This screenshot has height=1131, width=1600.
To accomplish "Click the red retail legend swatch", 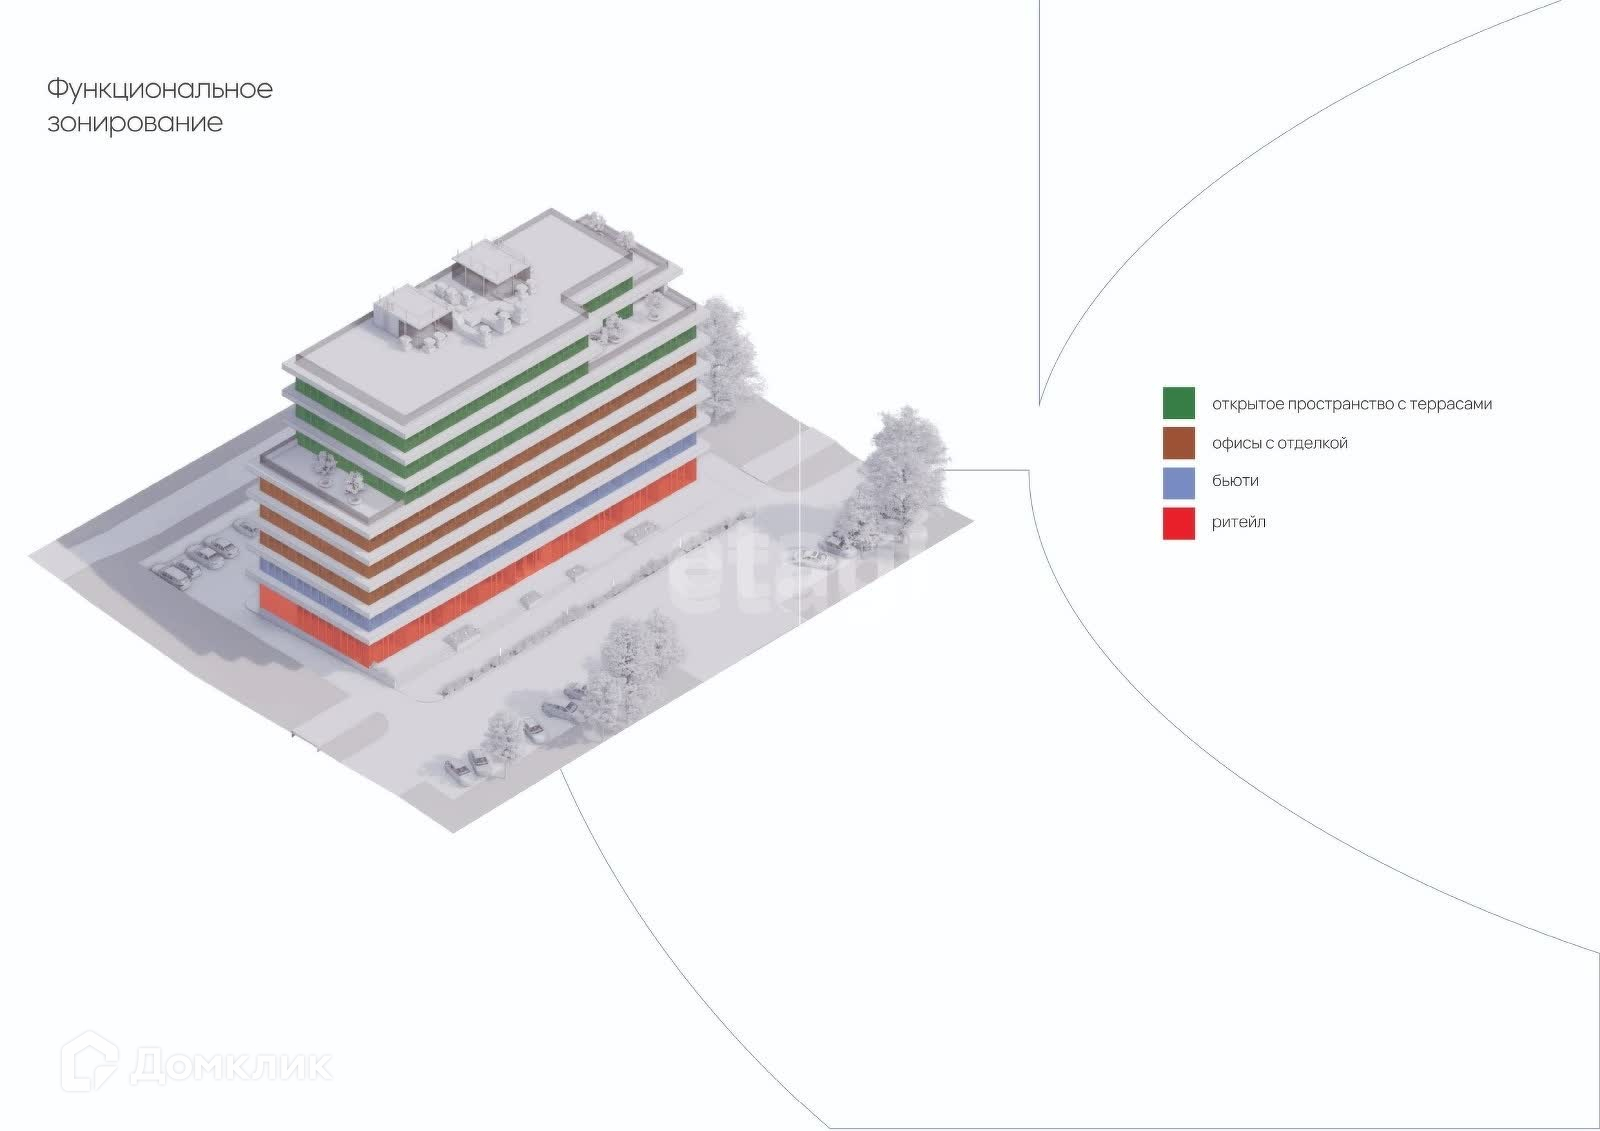I will click(x=1178, y=524).
